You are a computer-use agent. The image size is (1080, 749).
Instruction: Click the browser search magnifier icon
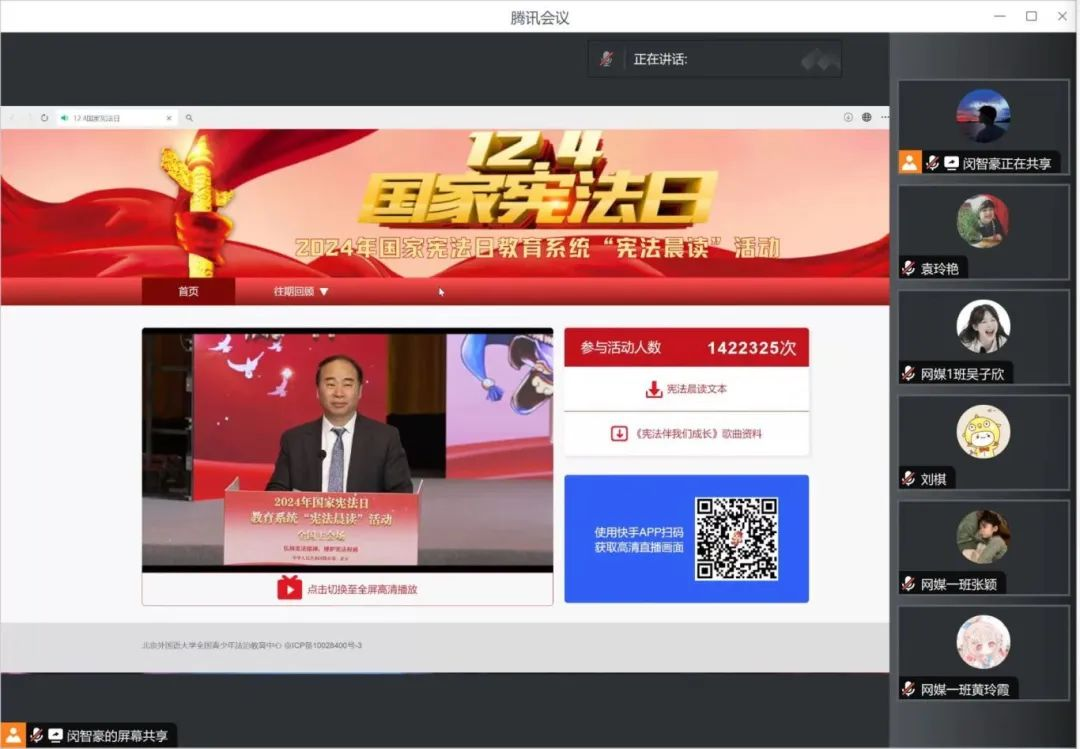(189, 118)
